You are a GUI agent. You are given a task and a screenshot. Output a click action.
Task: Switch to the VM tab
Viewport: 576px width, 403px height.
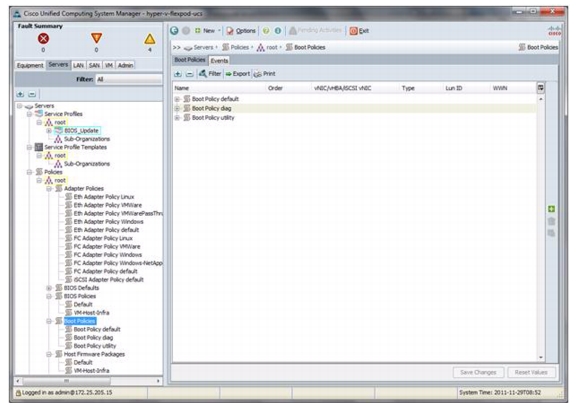pos(109,65)
